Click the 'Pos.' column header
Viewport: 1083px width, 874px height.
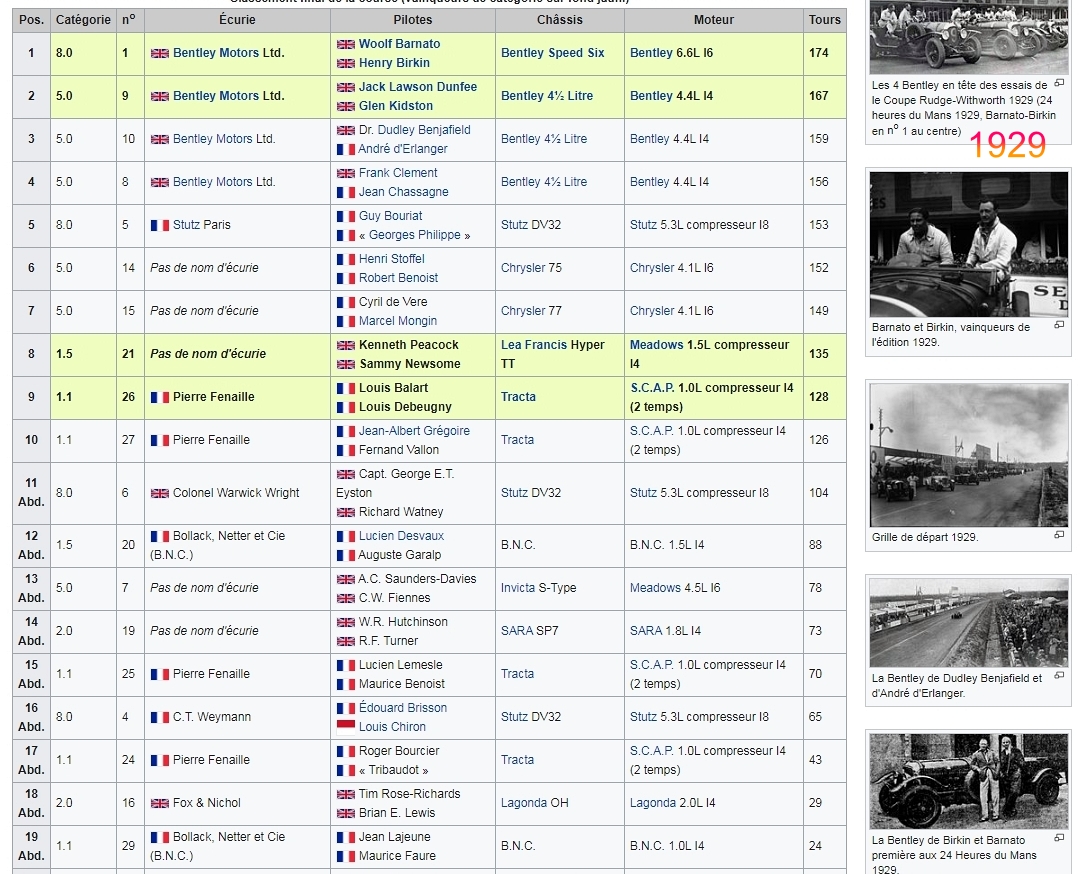[31, 20]
